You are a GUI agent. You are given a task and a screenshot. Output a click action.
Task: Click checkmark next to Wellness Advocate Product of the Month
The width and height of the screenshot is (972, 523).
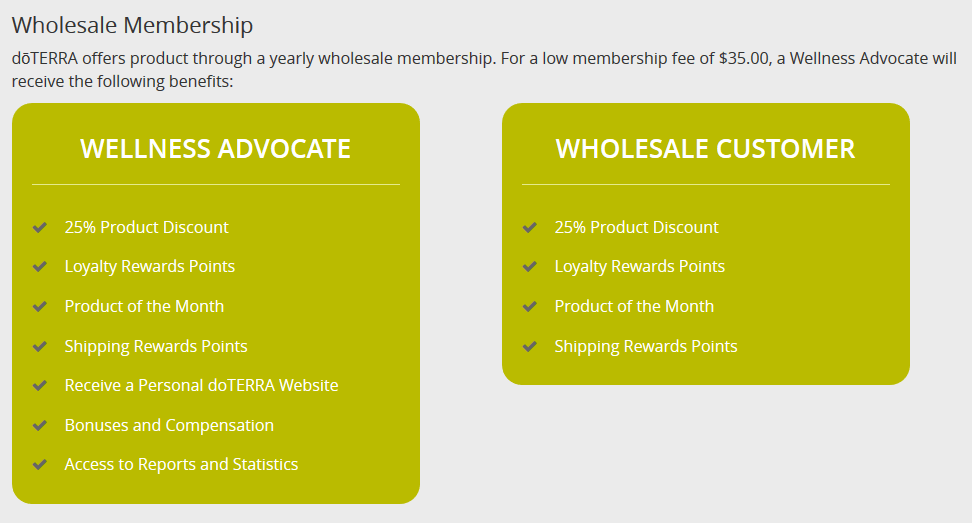tap(40, 306)
